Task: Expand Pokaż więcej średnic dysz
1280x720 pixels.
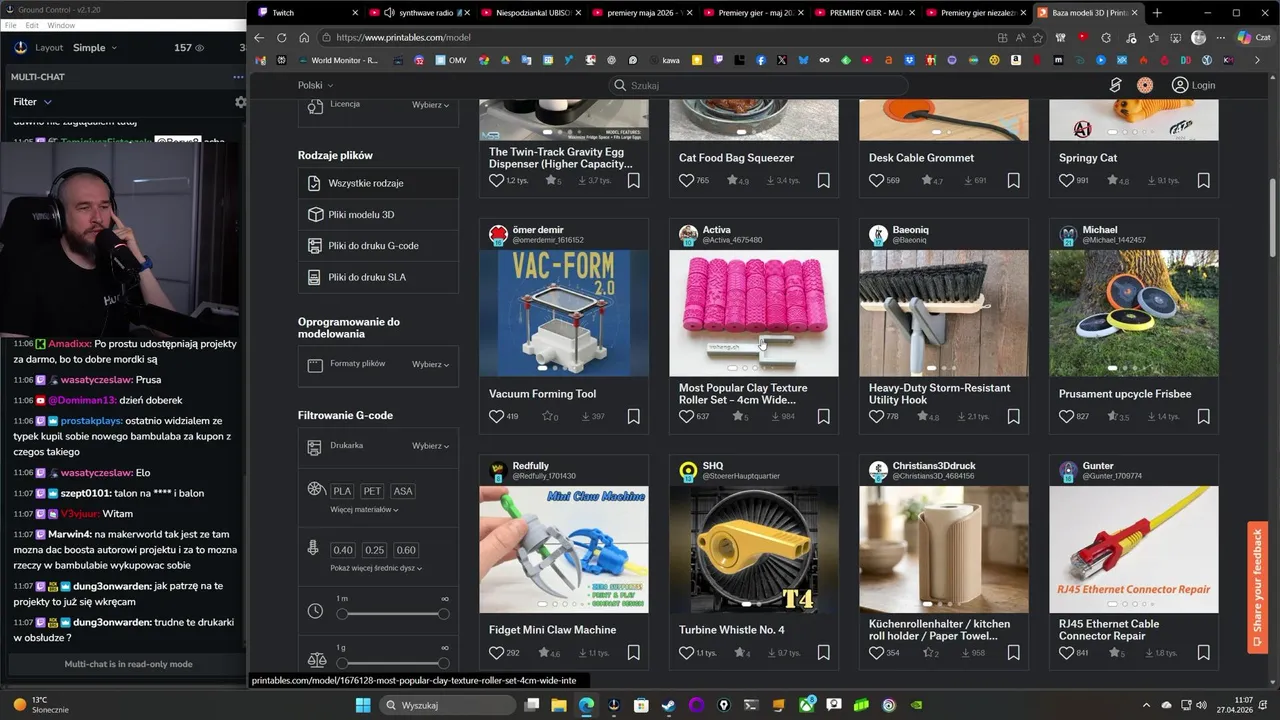Action: click(376, 568)
